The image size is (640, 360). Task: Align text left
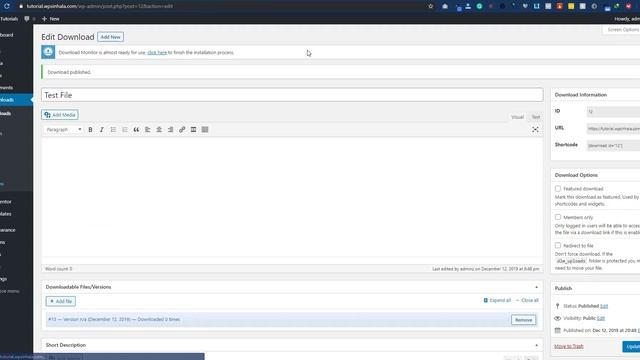(x=147, y=129)
